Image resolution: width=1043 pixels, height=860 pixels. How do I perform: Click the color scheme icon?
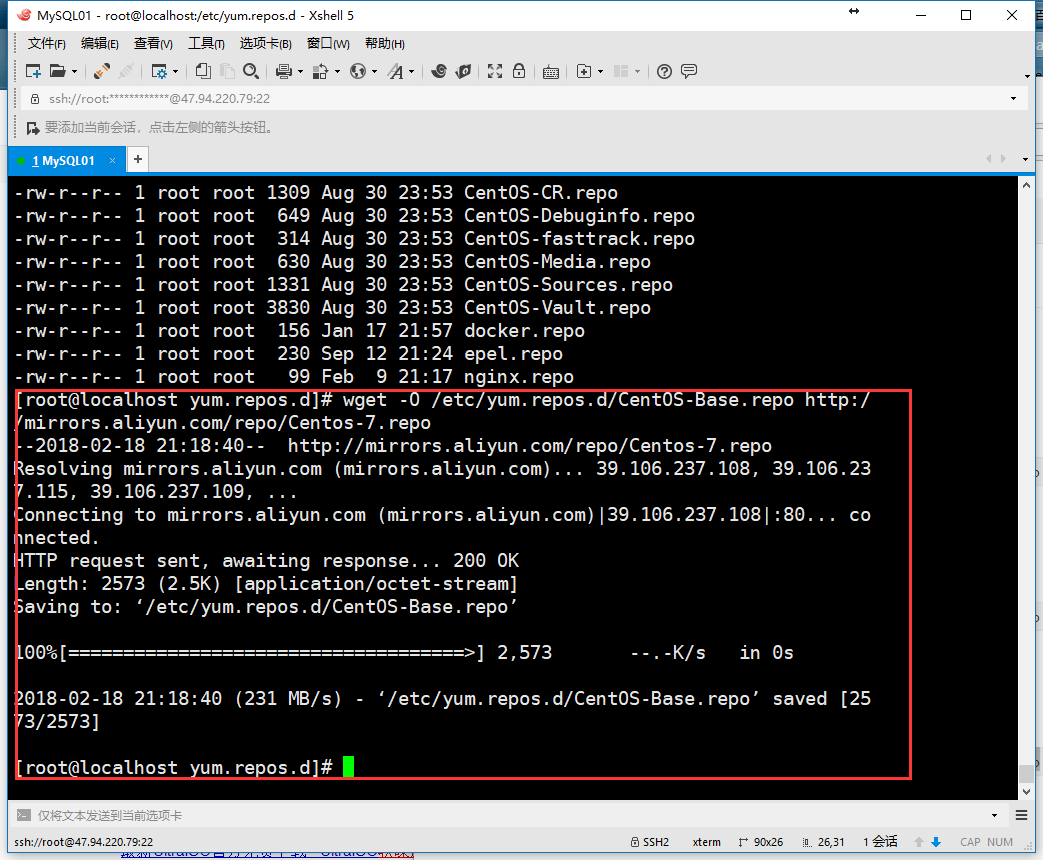[321, 71]
